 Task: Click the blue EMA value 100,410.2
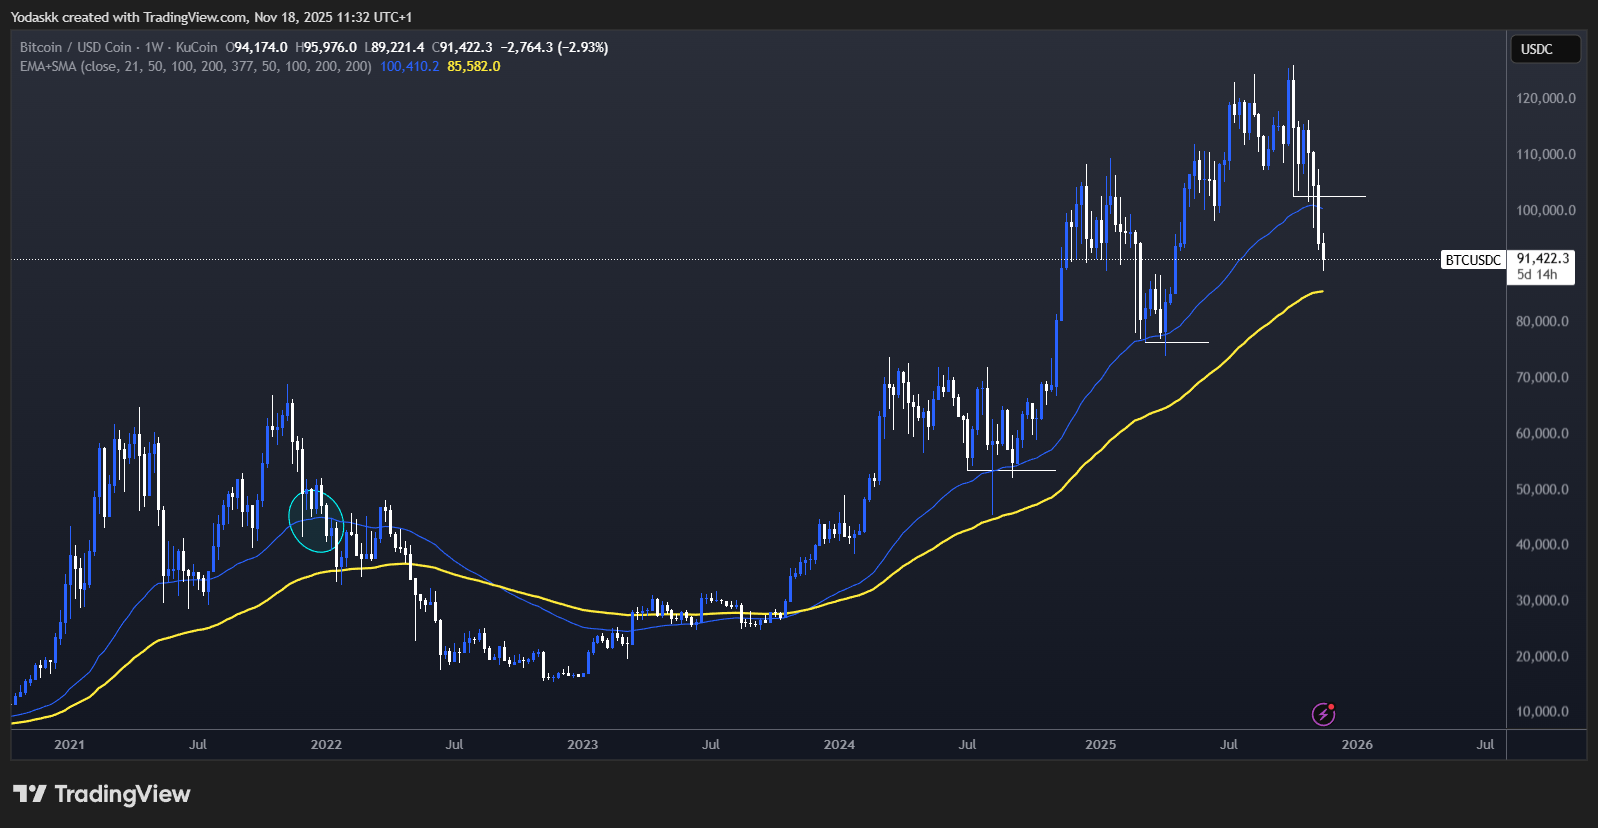point(409,67)
